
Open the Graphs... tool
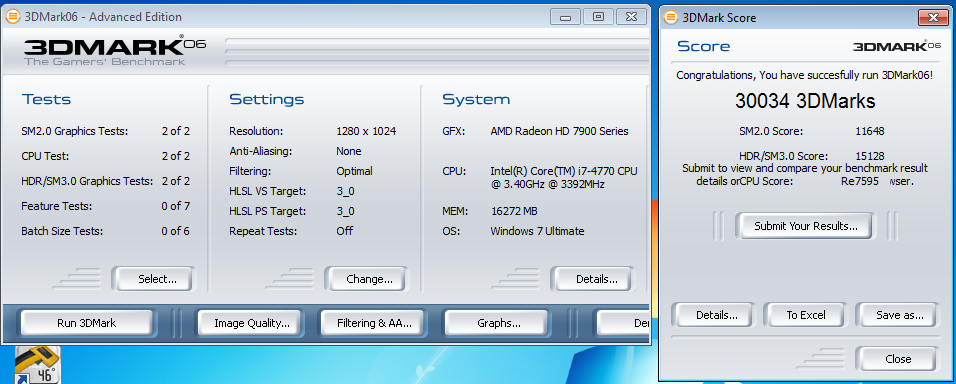(x=496, y=323)
